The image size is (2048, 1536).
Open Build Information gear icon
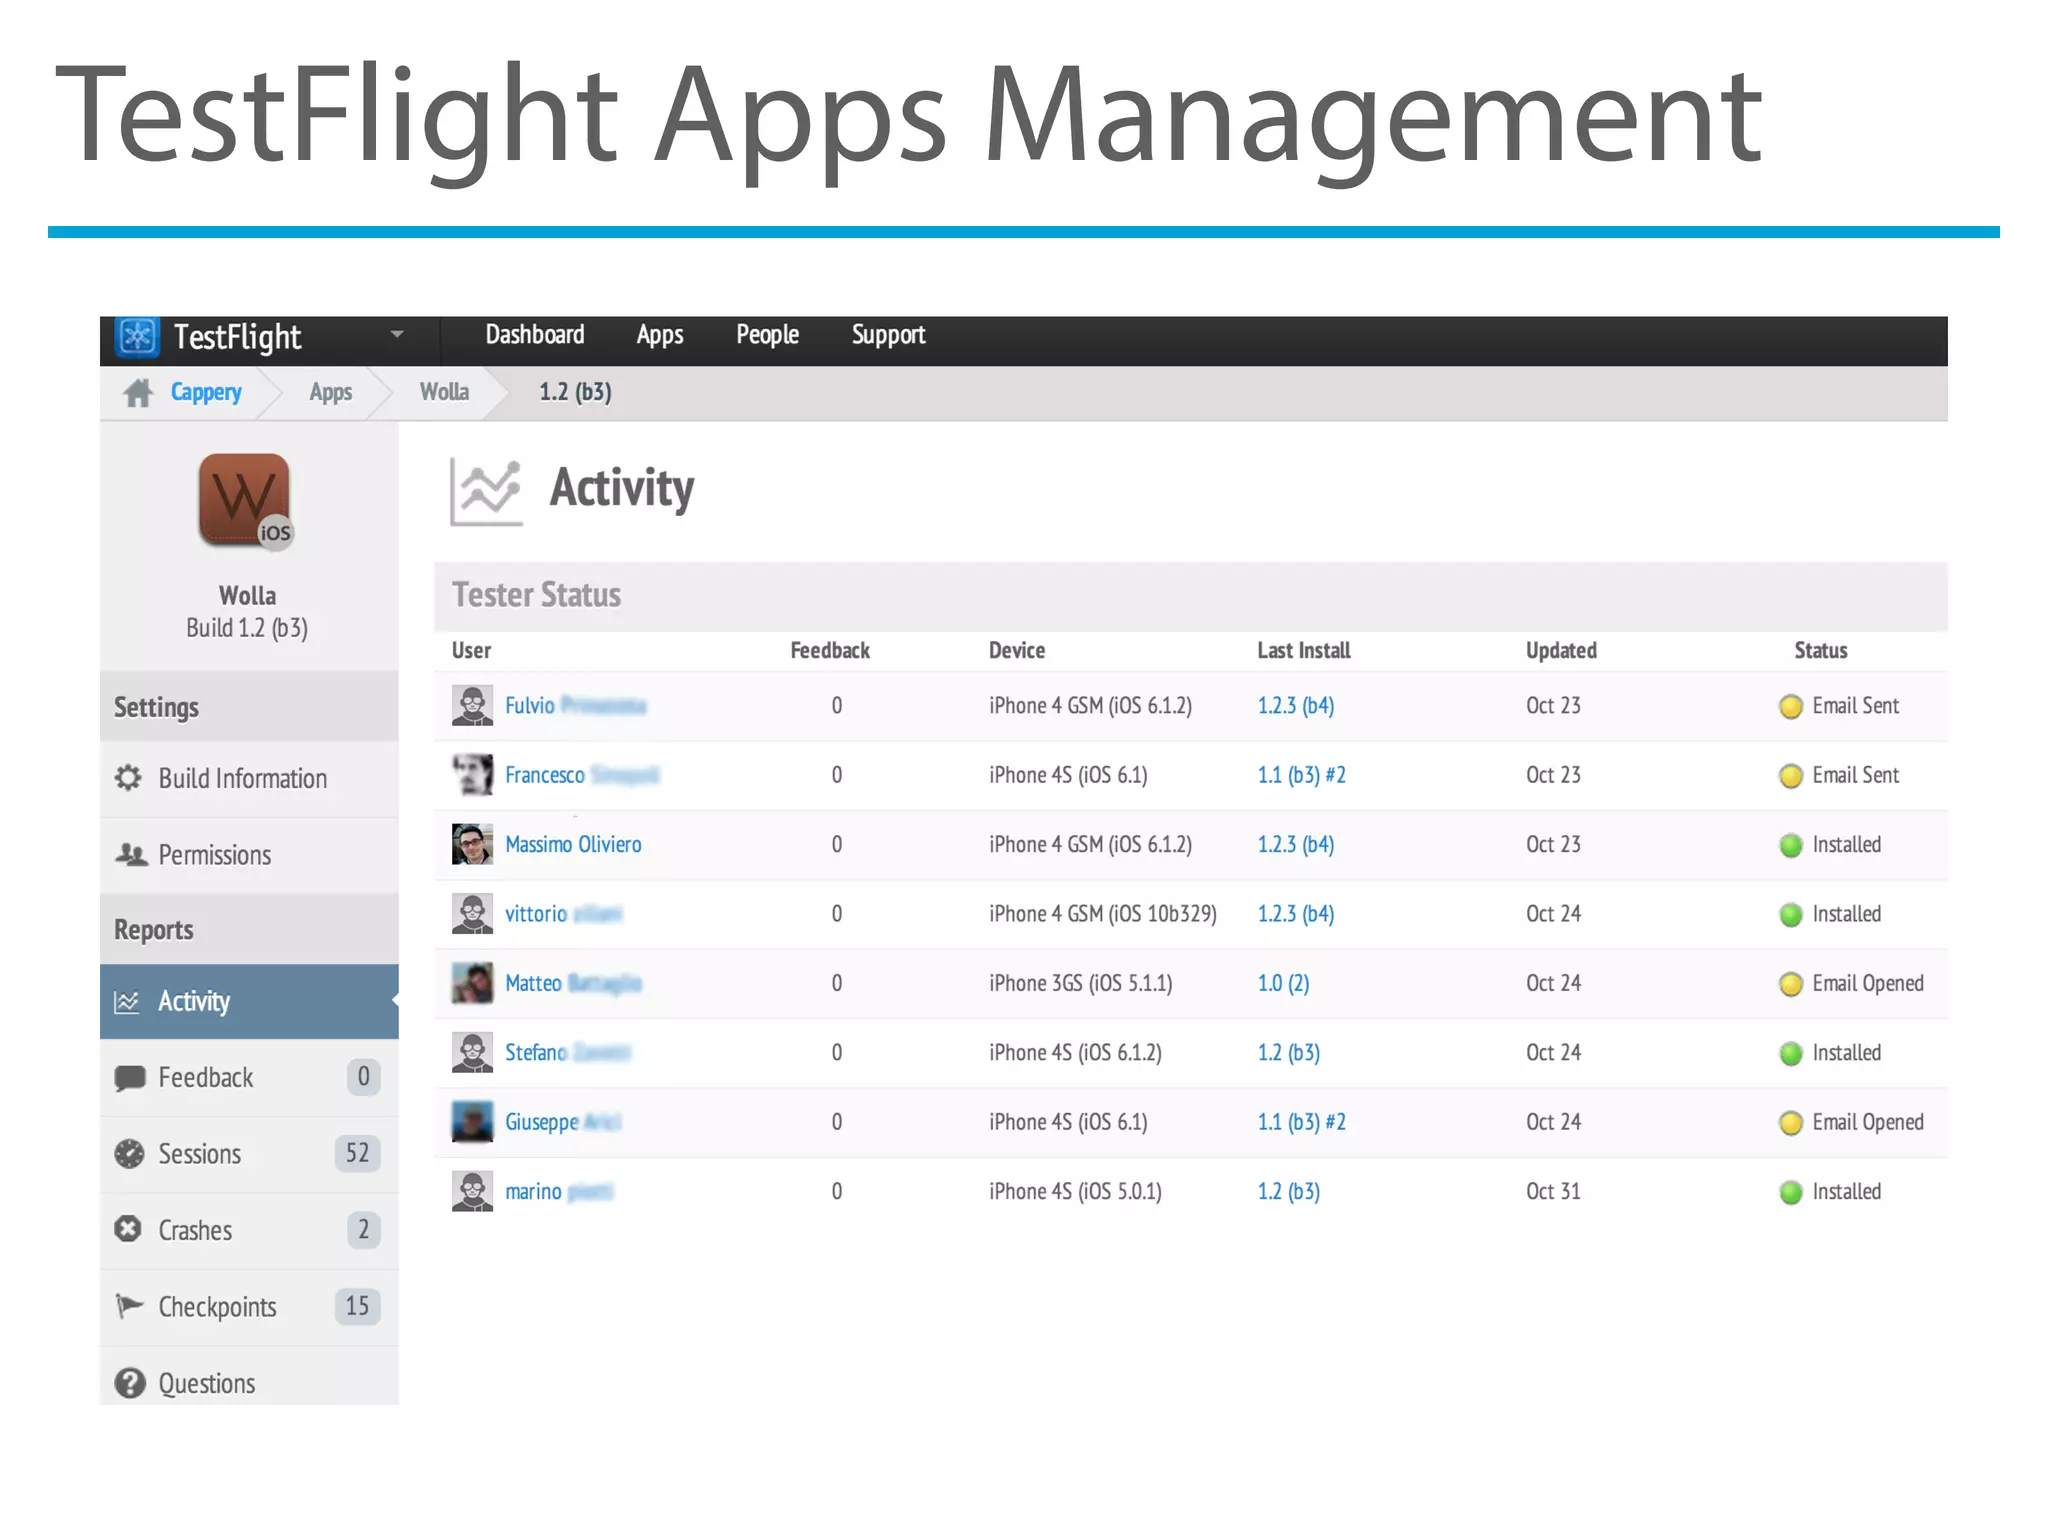point(128,778)
